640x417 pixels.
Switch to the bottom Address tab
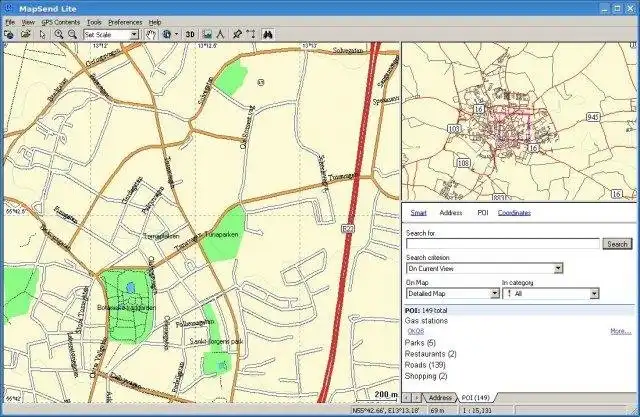point(440,397)
